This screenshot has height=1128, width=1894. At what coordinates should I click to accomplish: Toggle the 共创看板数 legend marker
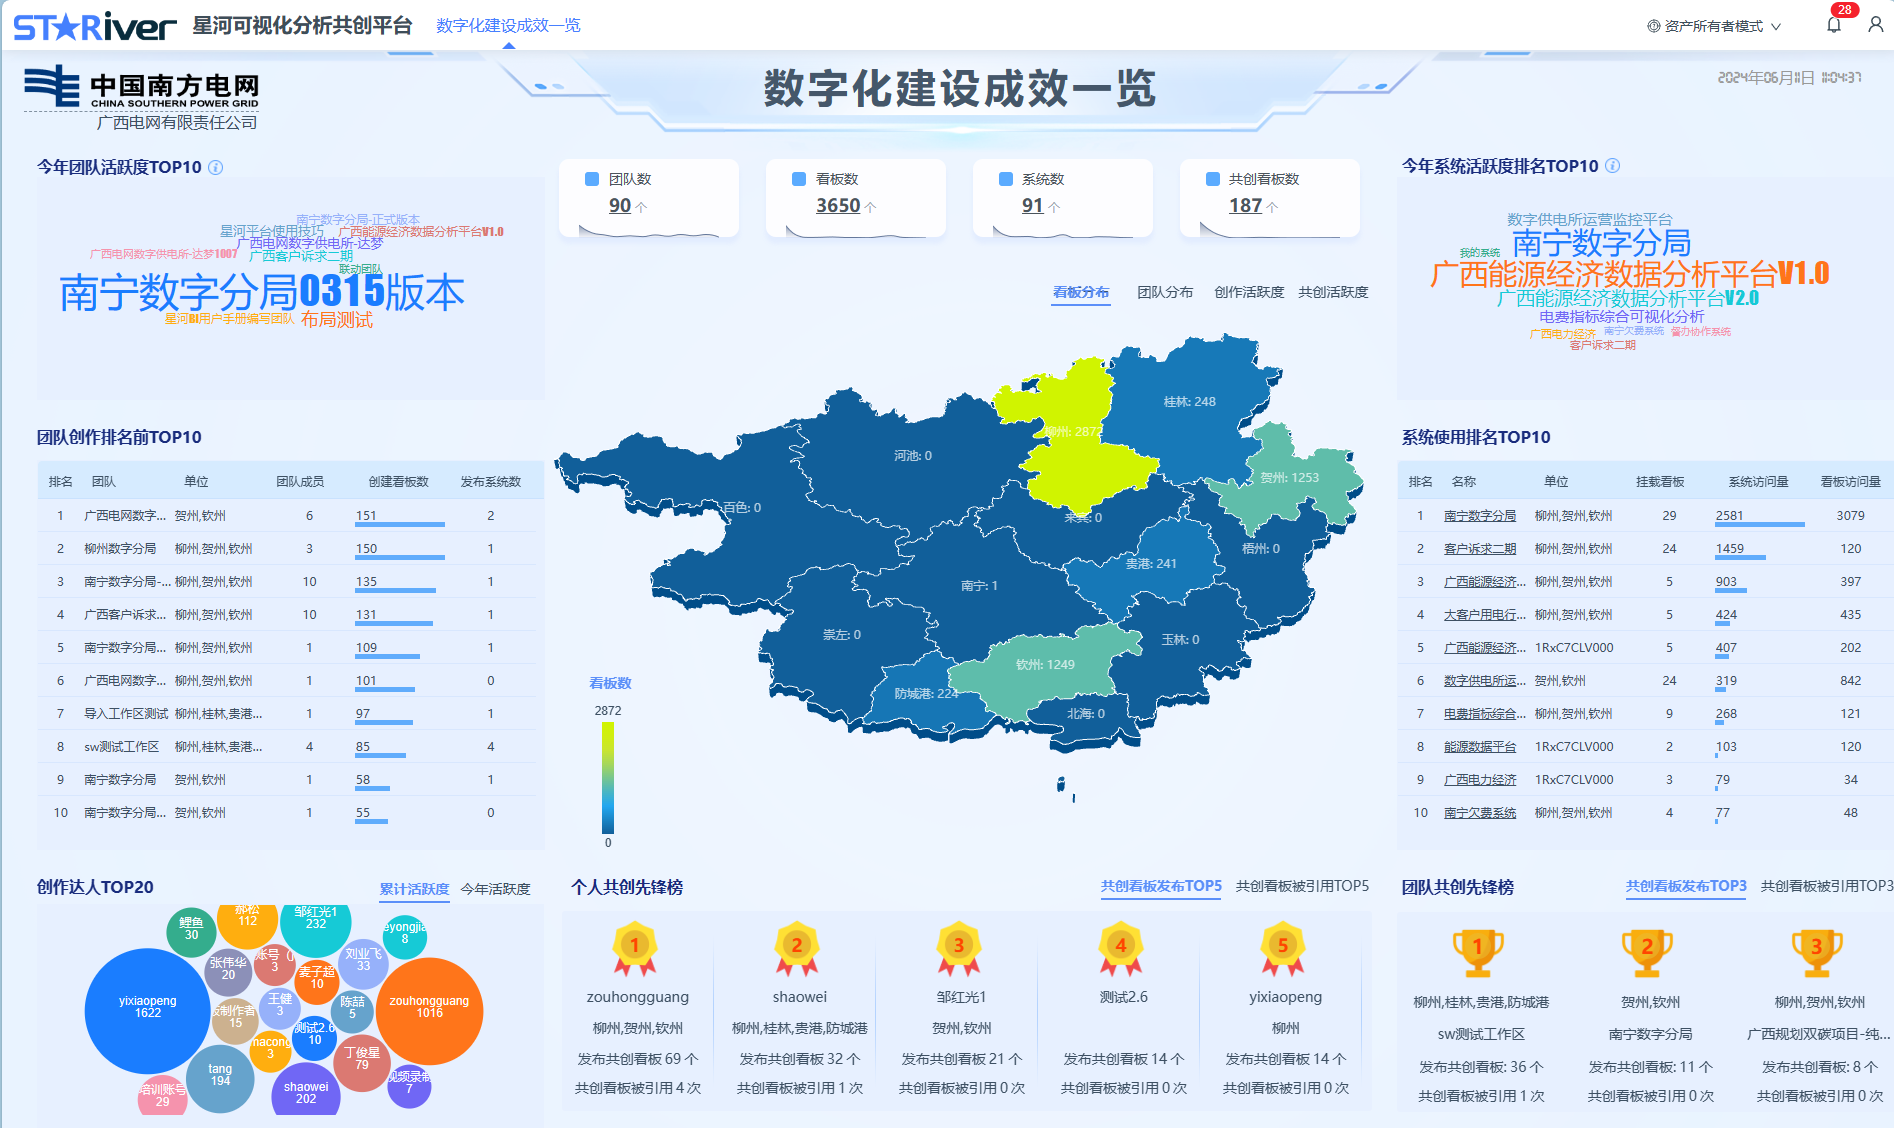(x=1212, y=179)
